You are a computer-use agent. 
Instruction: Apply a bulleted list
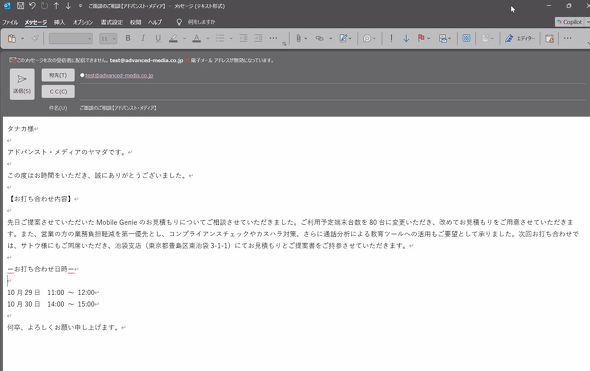pyautogui.click(x=220, y=38)
